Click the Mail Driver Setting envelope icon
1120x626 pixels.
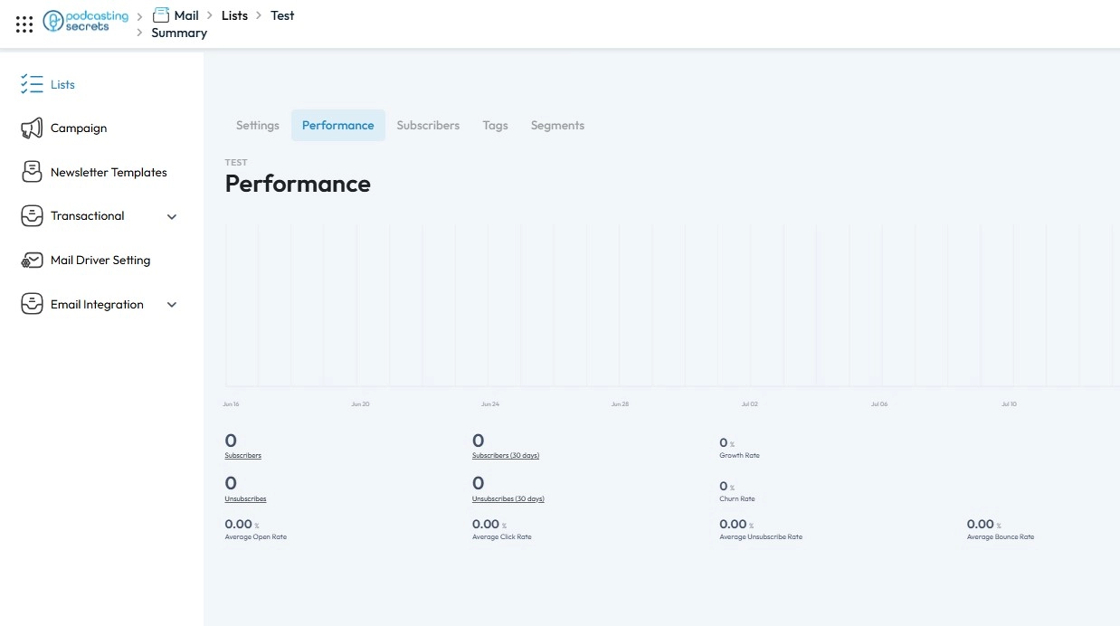point(32,260)
